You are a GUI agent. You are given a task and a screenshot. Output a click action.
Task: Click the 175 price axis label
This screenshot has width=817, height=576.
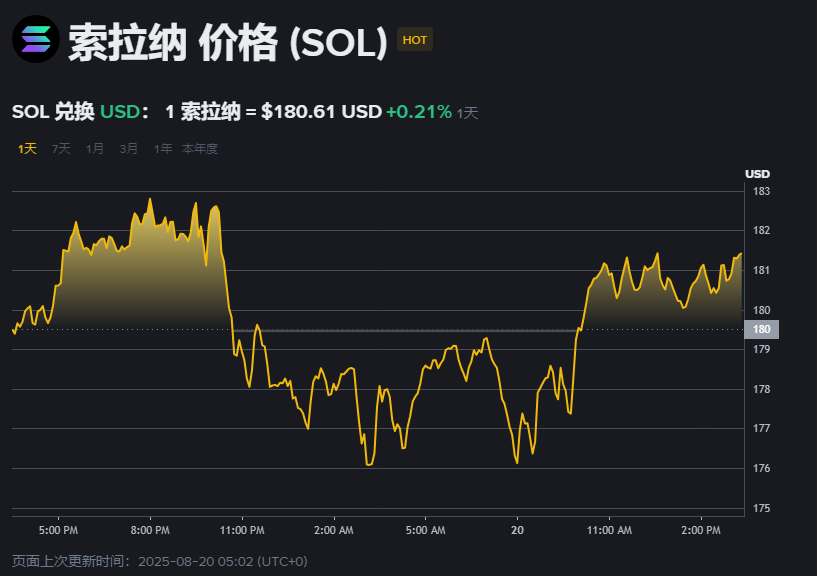pyautogui.click(x=761, y=508)
